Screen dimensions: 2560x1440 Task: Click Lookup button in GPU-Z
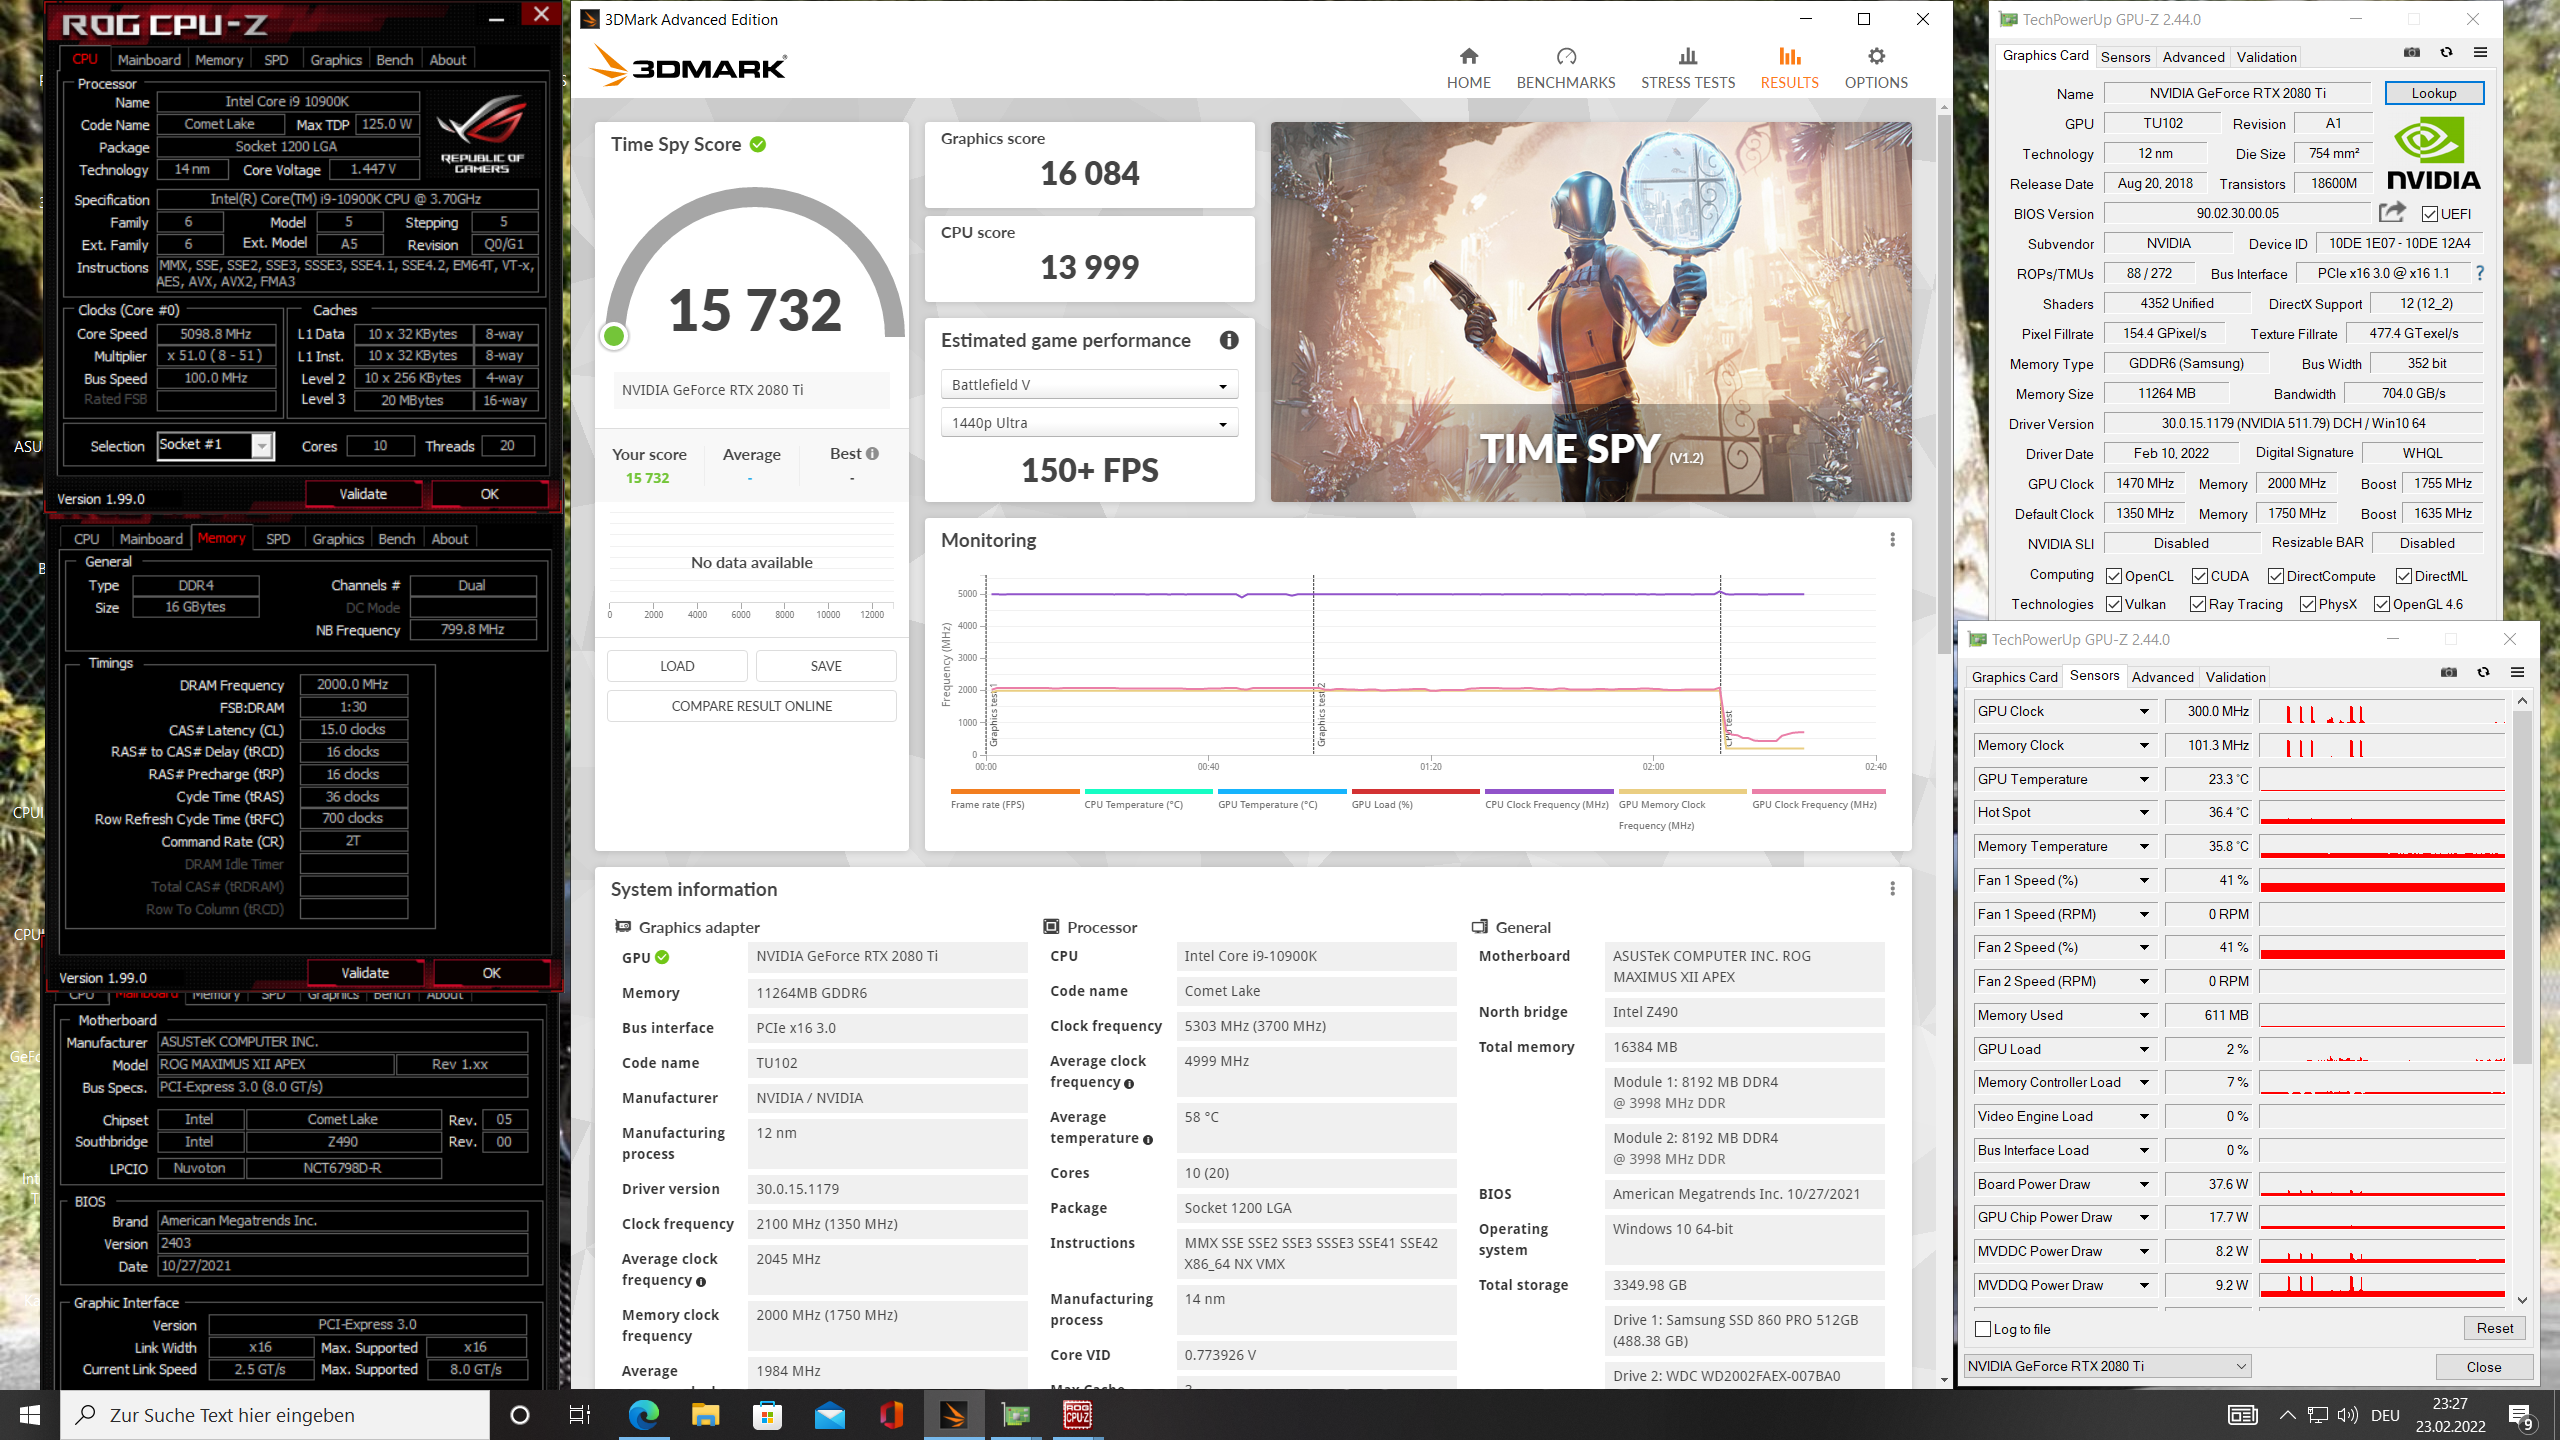click(x=2433, y=93)
